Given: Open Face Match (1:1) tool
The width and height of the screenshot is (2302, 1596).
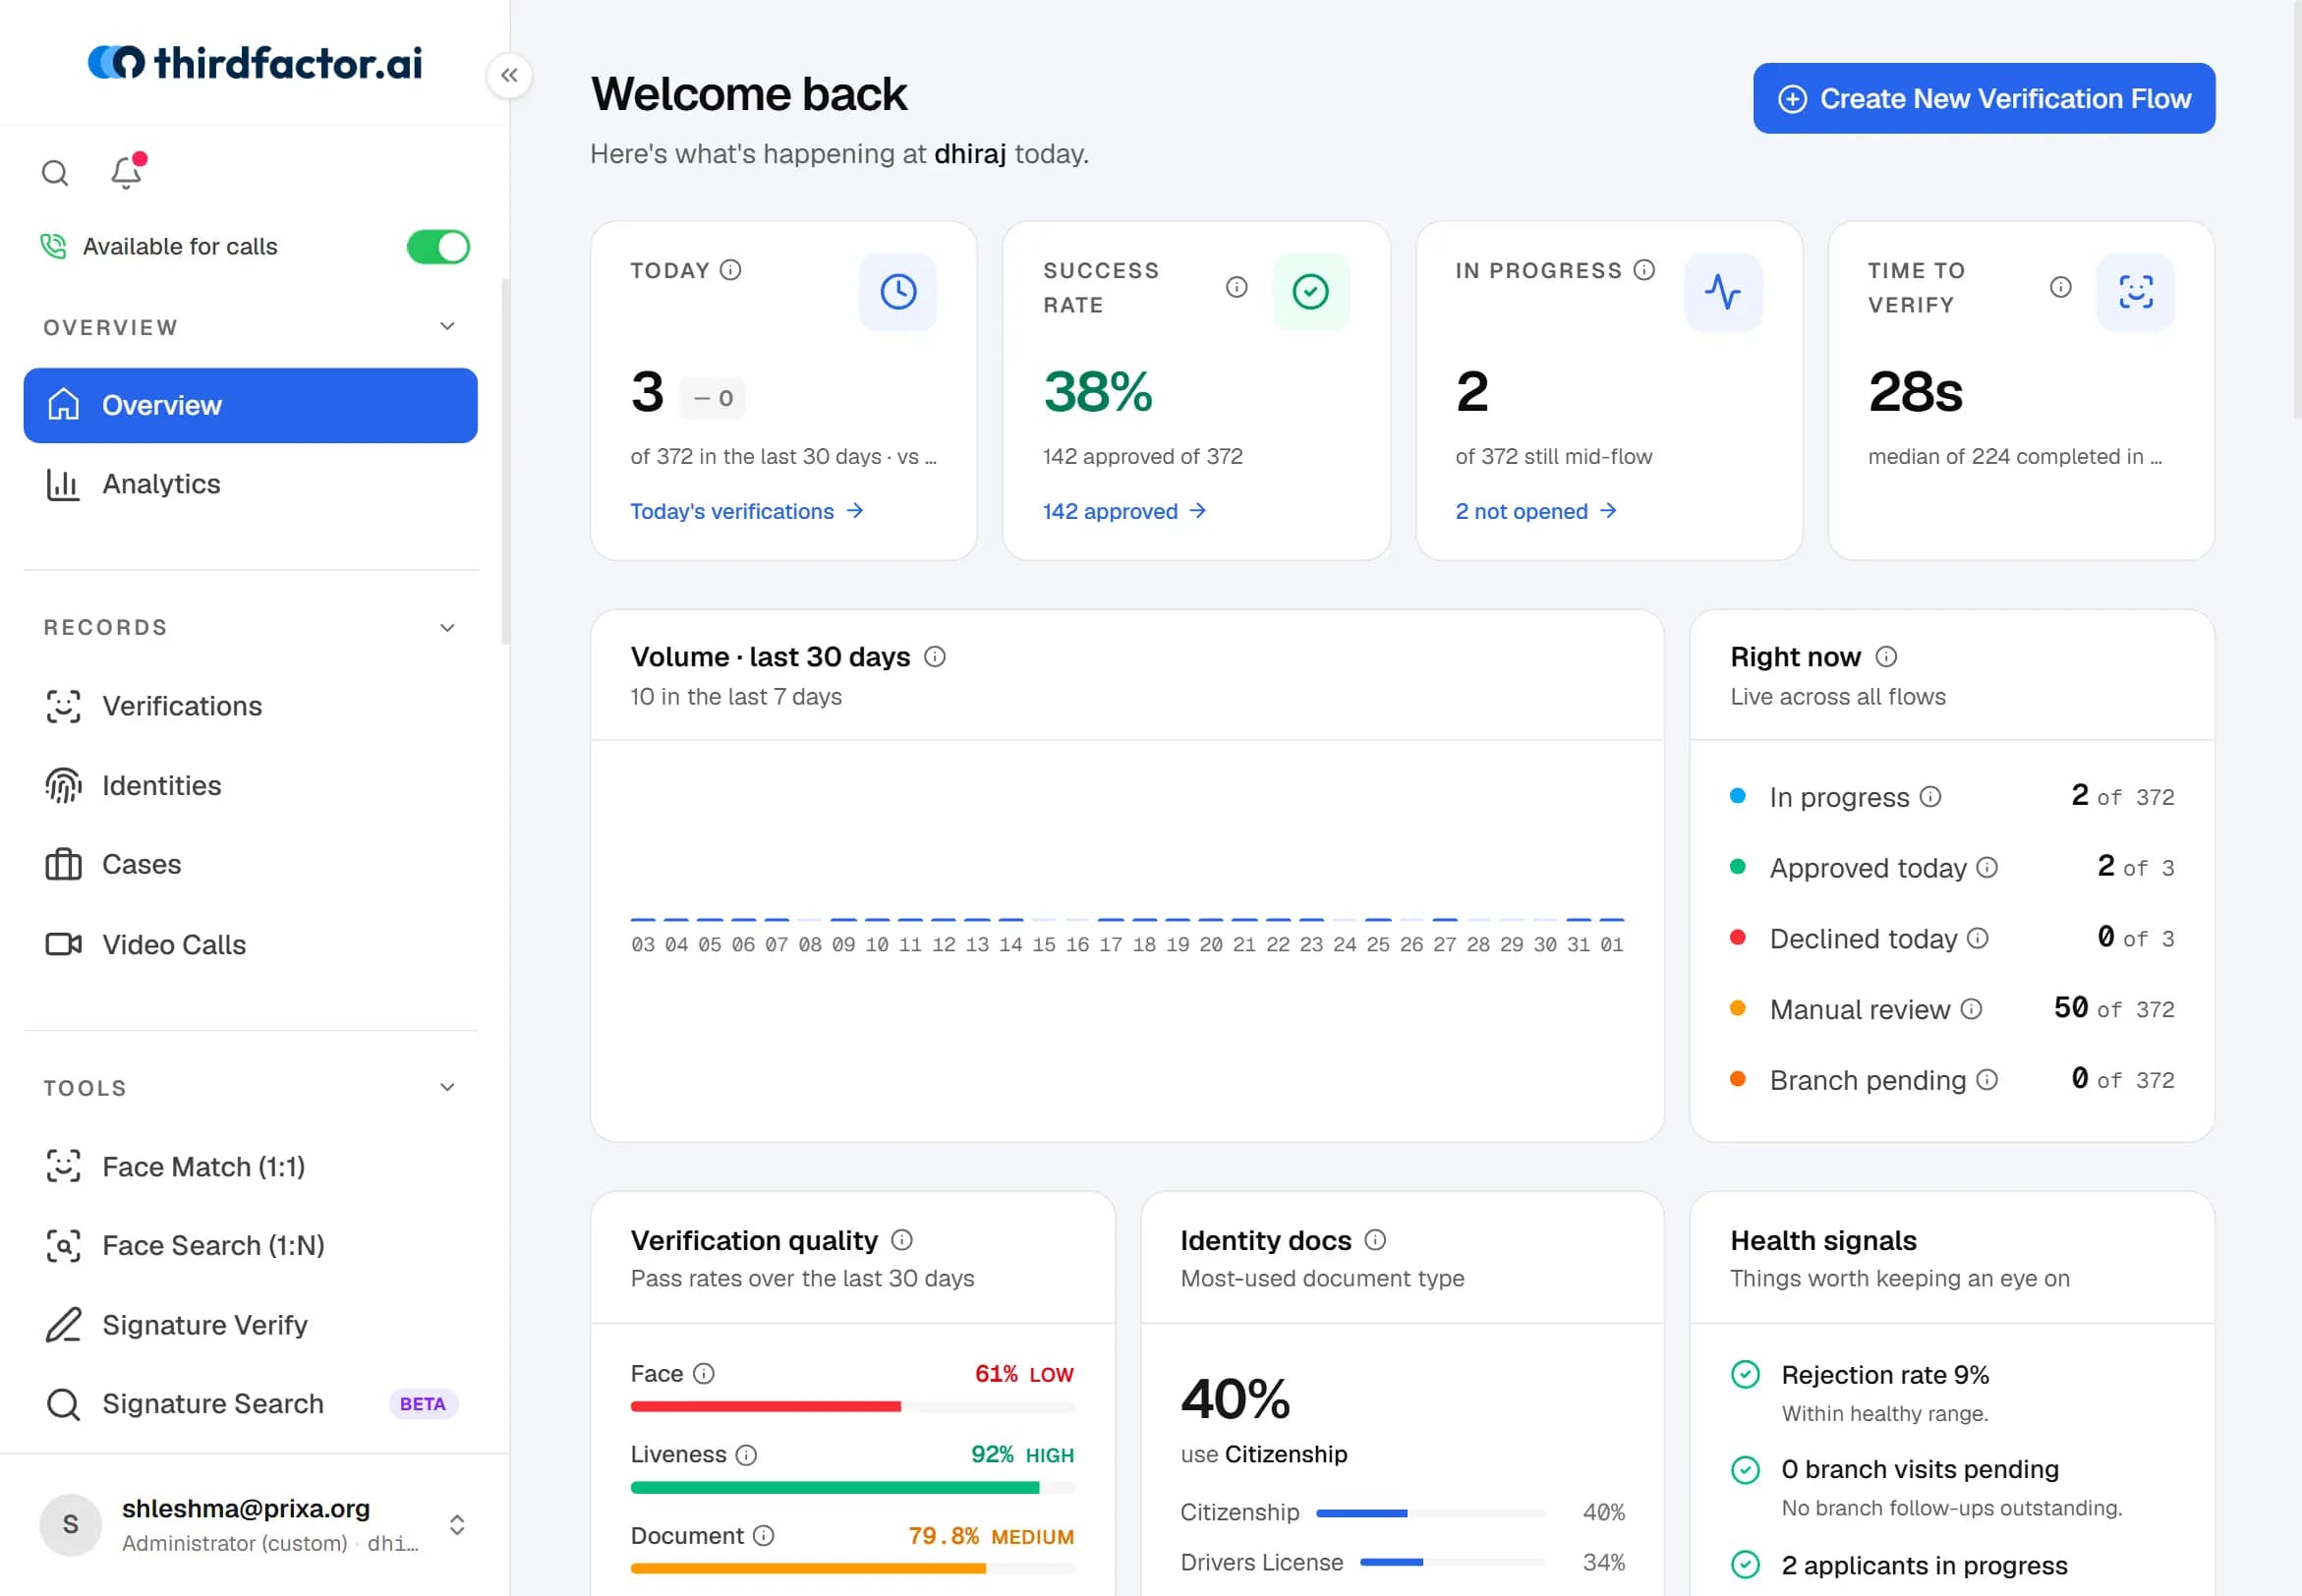Looking at the screenshot, I should 250,1167.
